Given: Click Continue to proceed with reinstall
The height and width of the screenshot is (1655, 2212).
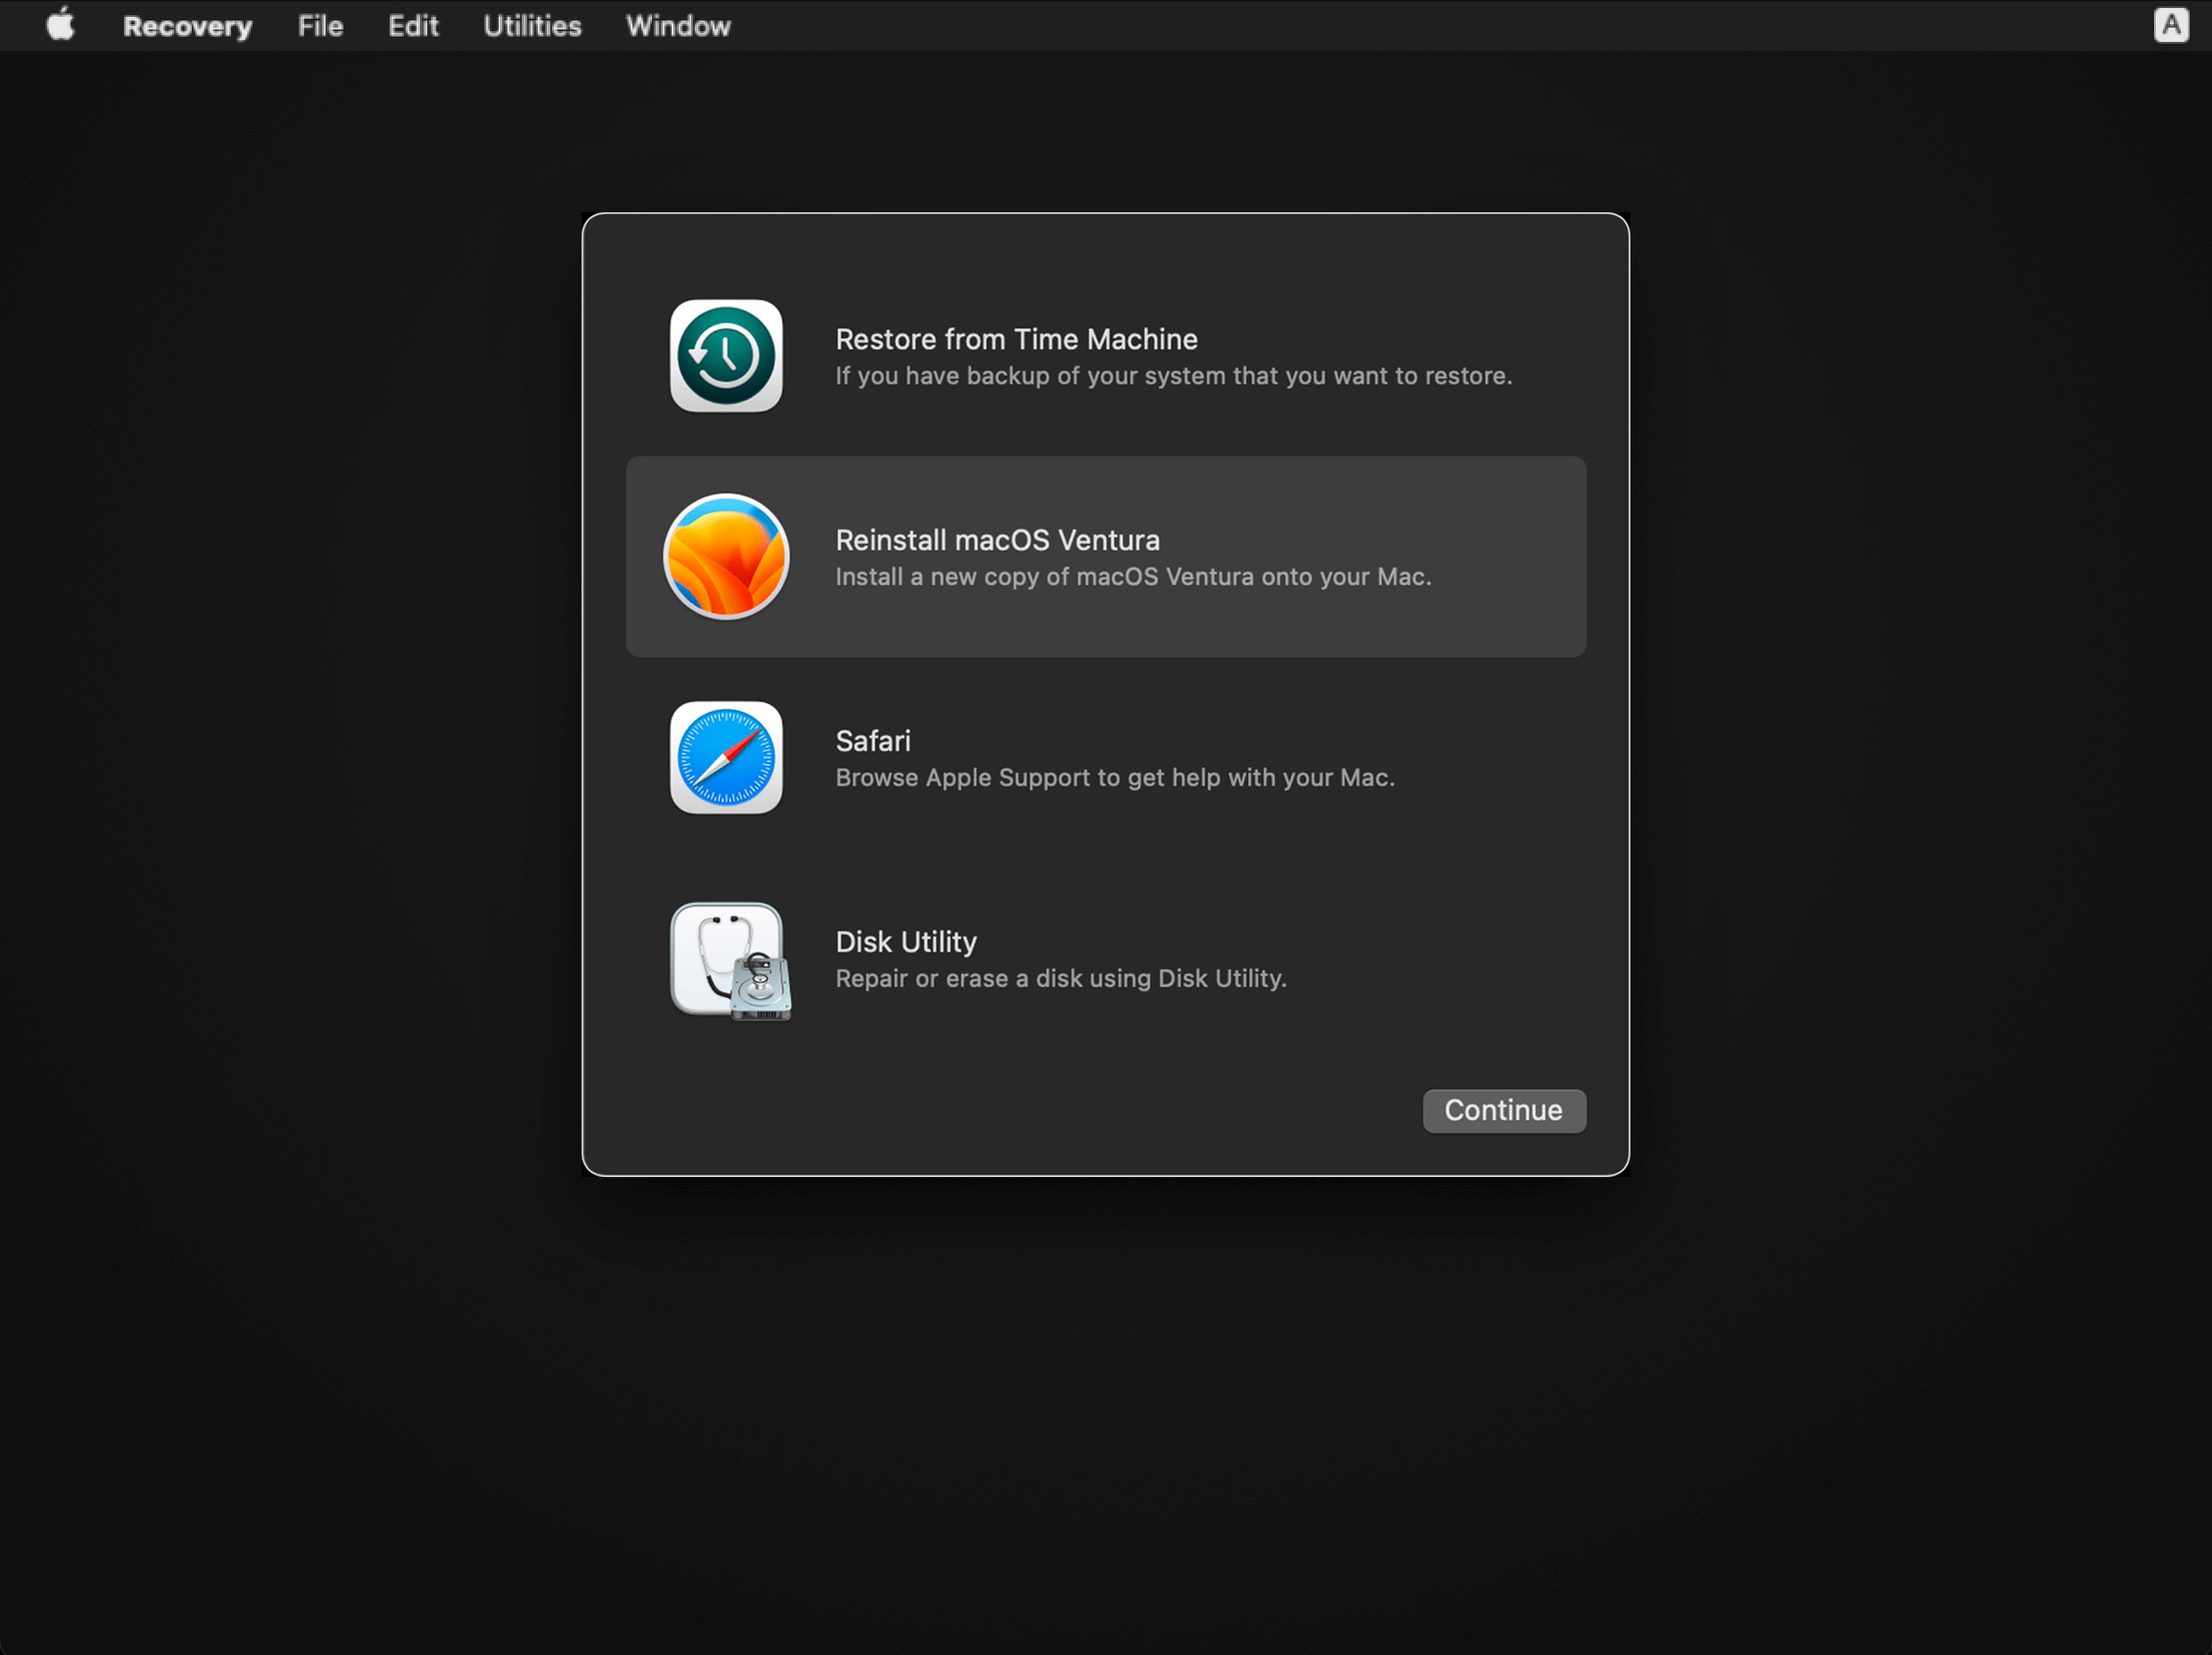Looking at the screenshot, I should coord(1504,1109).
